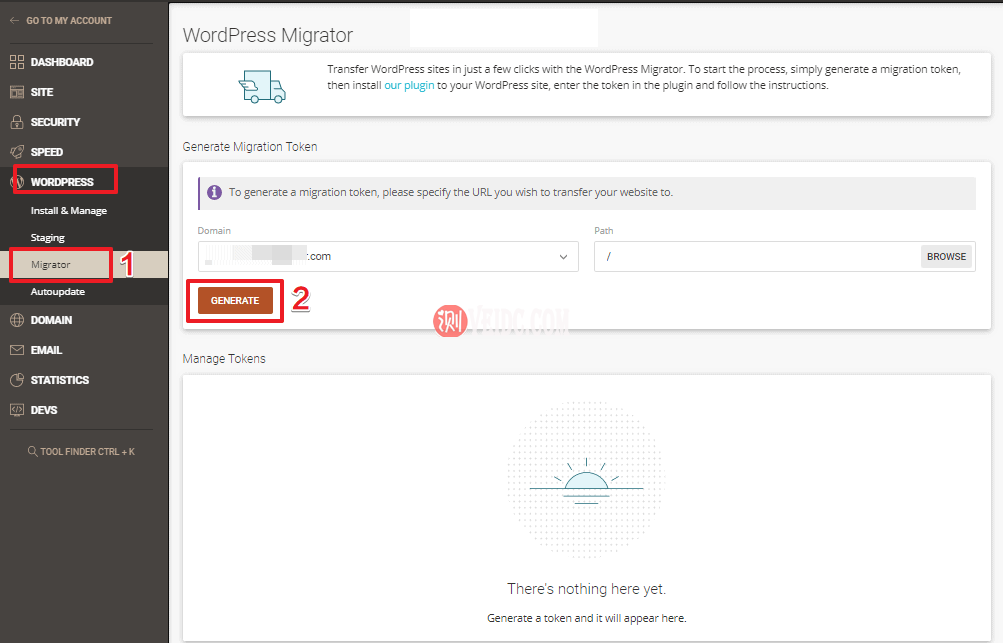Click the Manage Tokens heading
This screenshot has width=1003, height=643.
point(224,359)
